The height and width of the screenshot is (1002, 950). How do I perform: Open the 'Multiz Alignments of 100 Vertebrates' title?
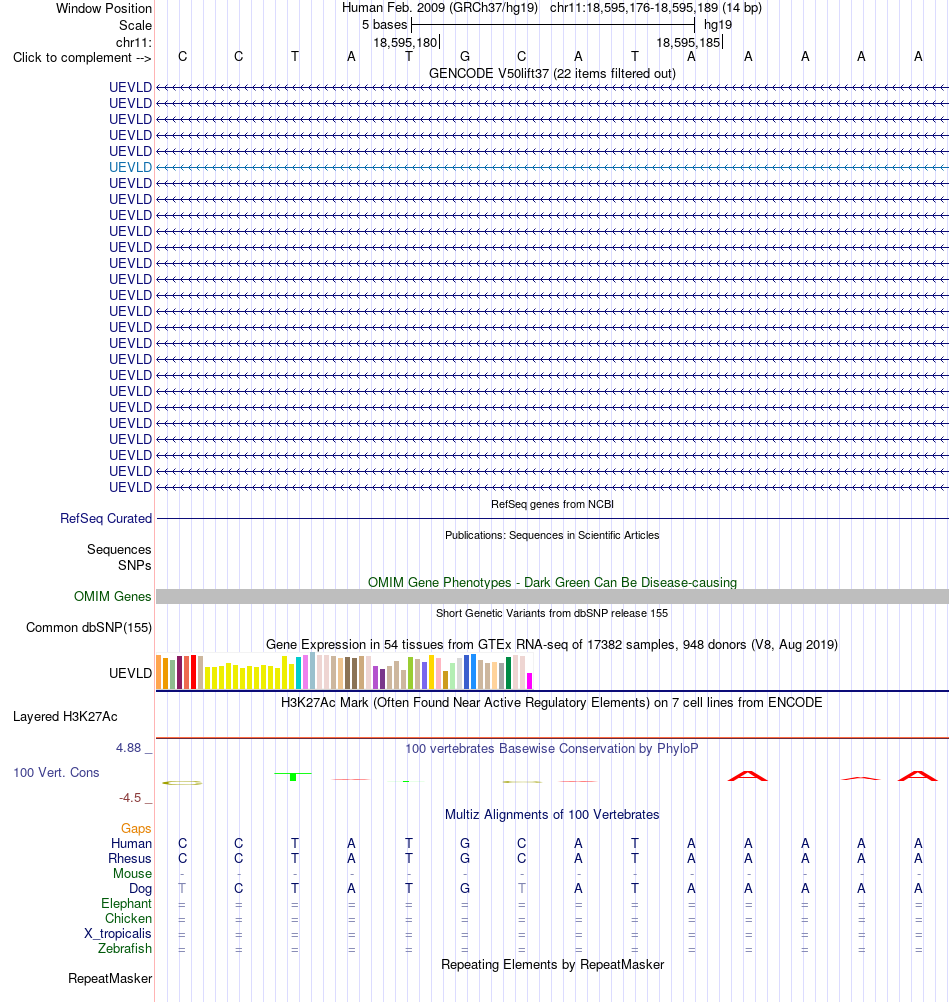pos(552,815)
